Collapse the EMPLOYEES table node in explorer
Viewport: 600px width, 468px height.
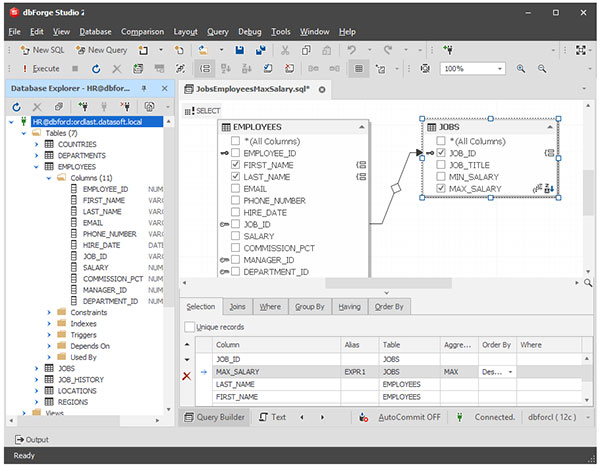tap(36, 167)
